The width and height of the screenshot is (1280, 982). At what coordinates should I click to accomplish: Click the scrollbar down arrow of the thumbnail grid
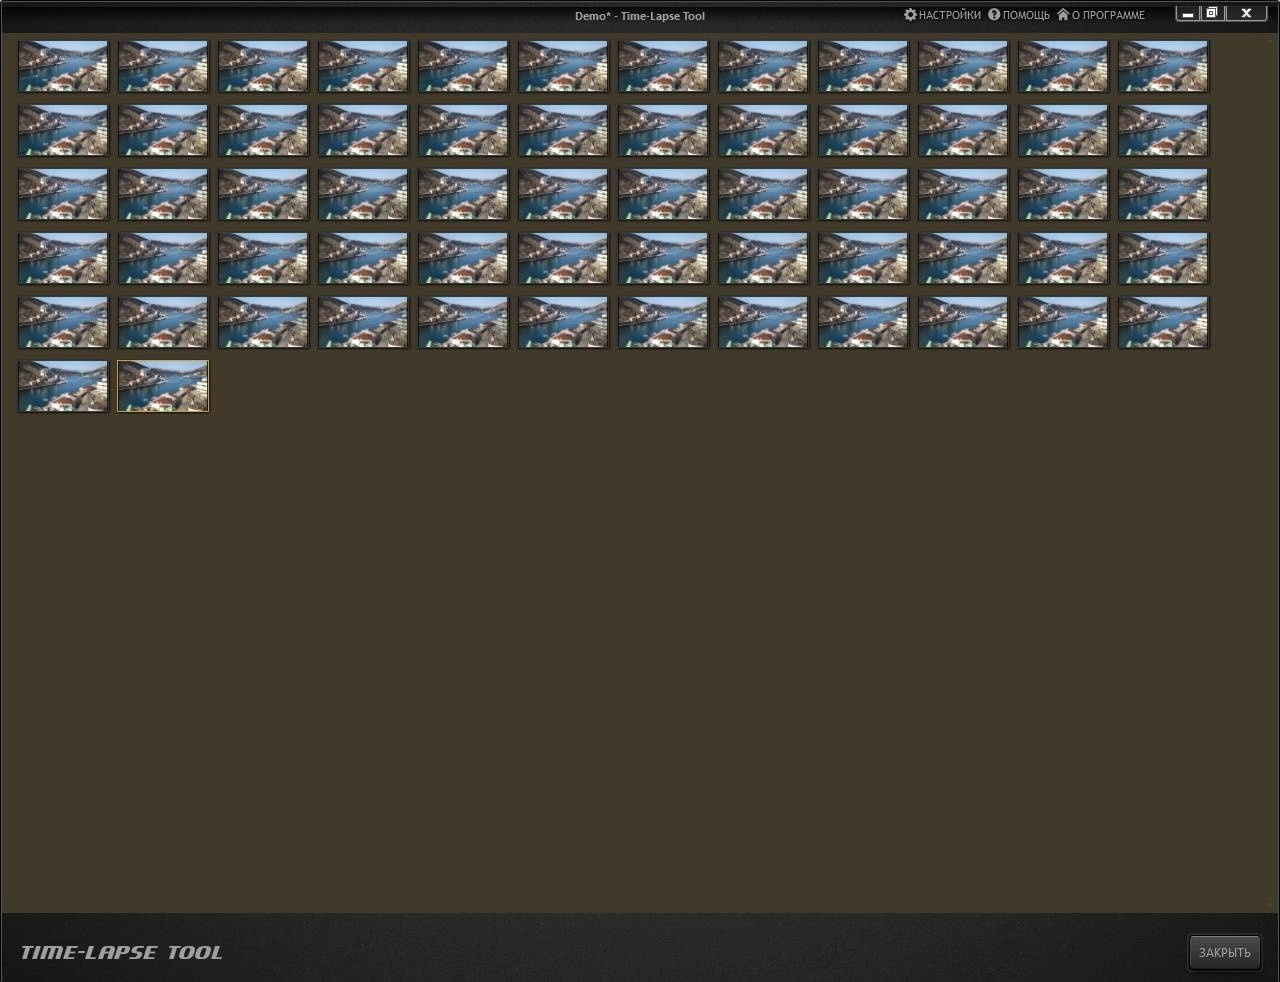(1270, 904)
